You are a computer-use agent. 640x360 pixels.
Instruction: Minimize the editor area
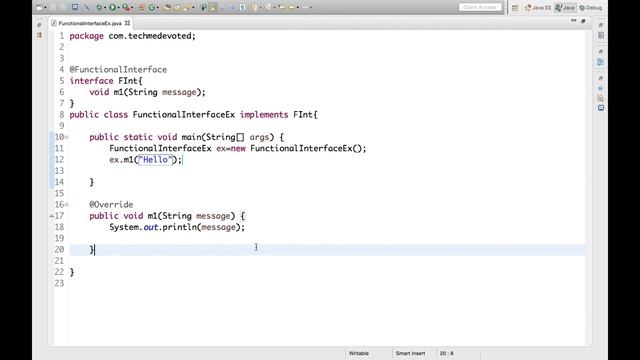[x=573, y=21]
